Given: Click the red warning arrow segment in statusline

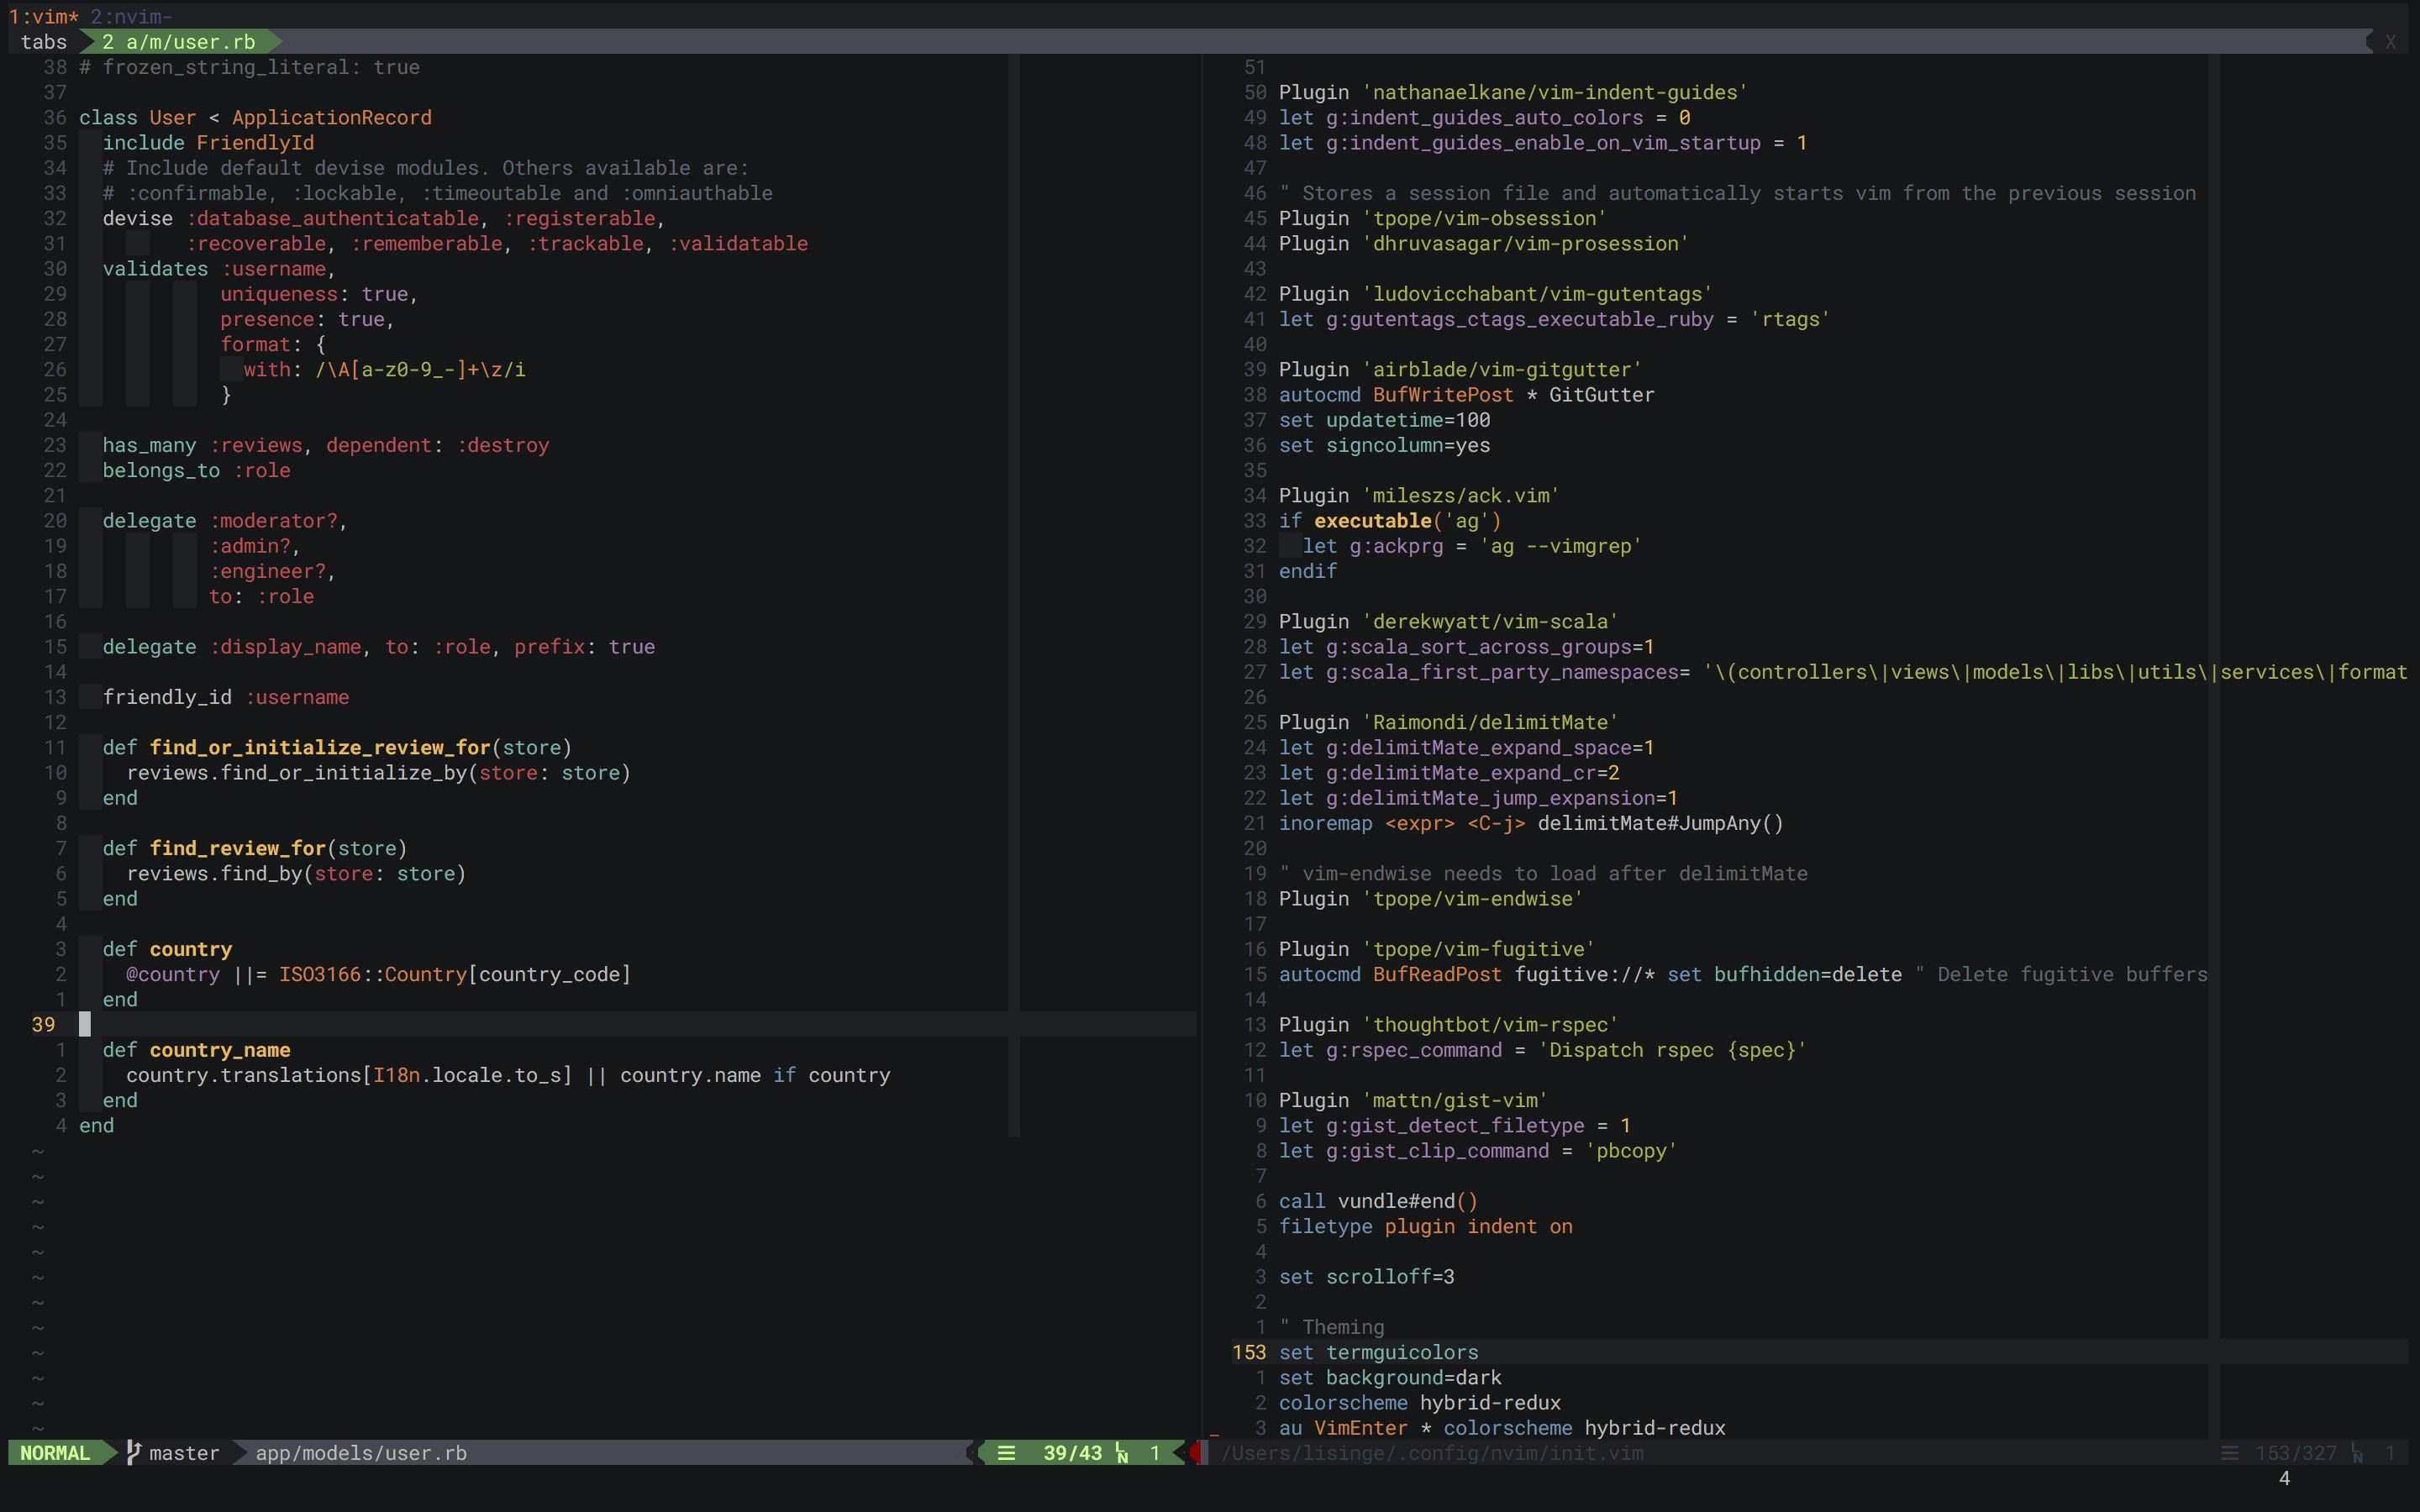Looking at the screenshot, I should (1196, 1452).
